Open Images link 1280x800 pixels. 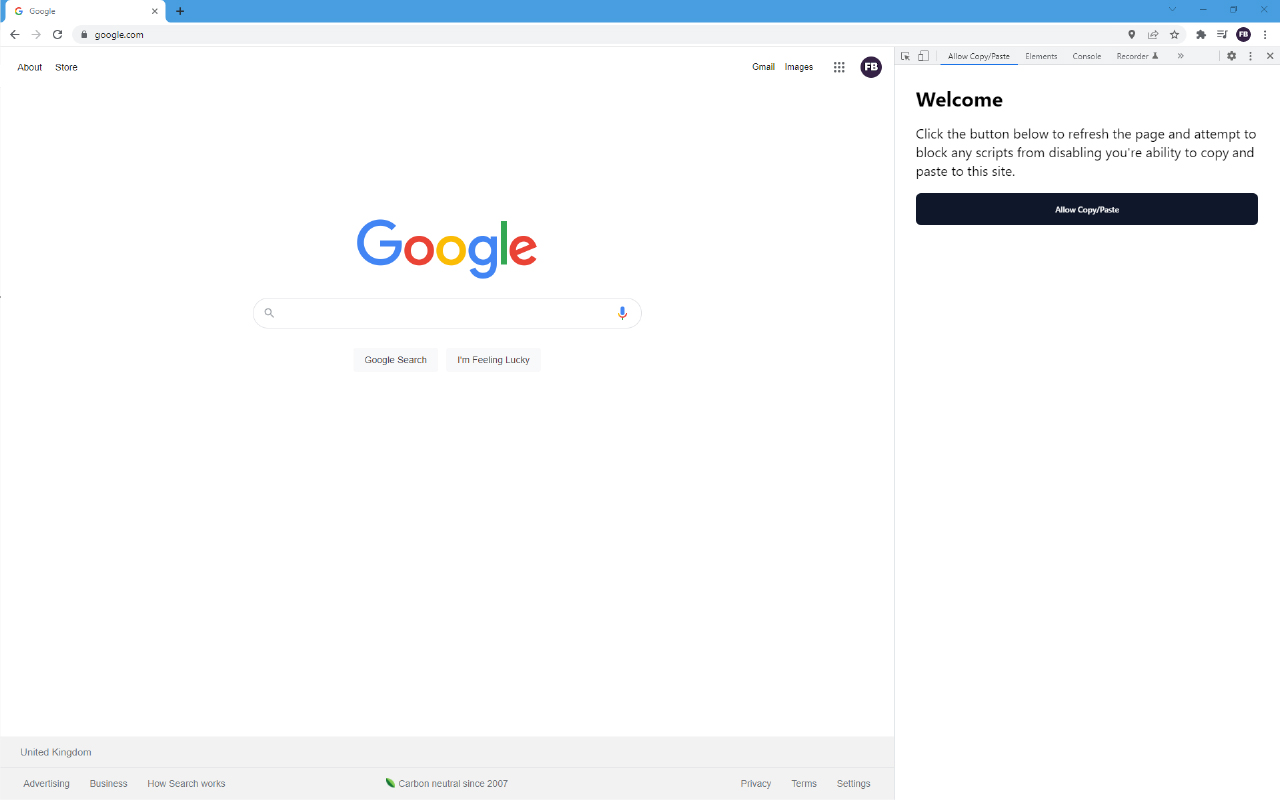coord(799,67)
